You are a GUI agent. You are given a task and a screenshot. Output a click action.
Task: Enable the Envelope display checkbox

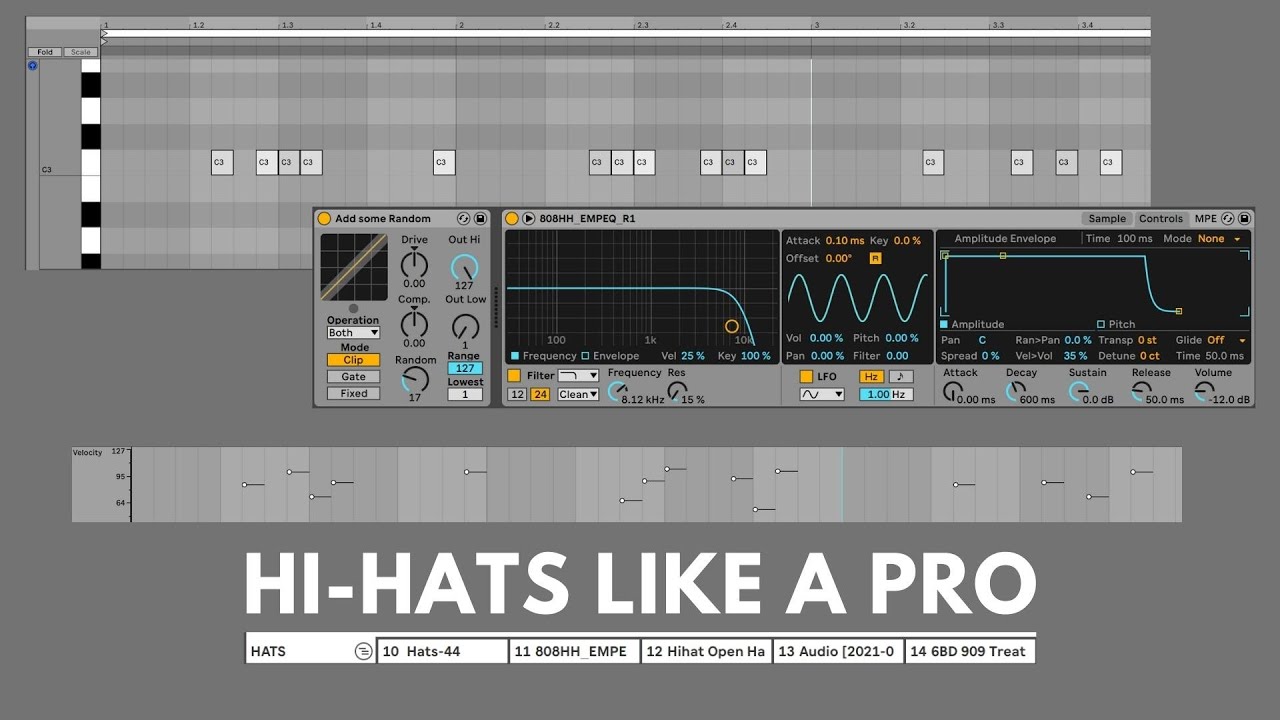[585, 356]
